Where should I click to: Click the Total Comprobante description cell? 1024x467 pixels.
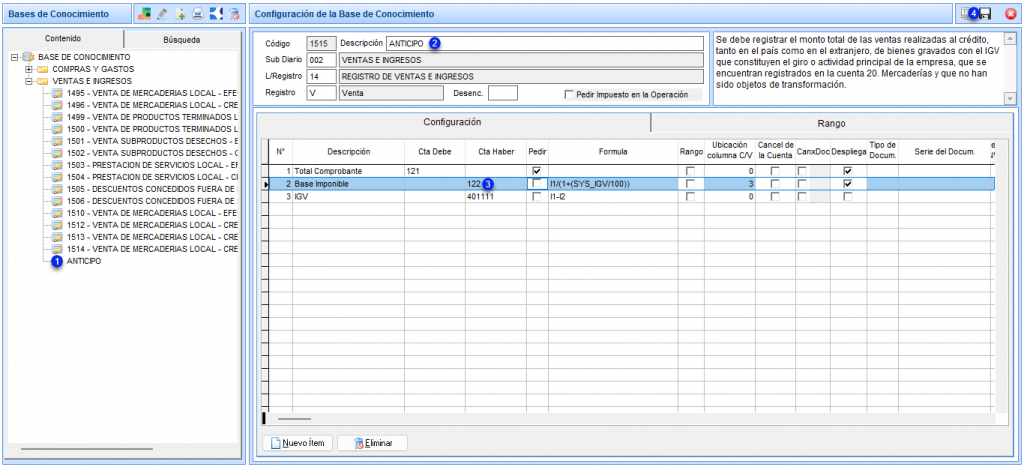(348, 170)
